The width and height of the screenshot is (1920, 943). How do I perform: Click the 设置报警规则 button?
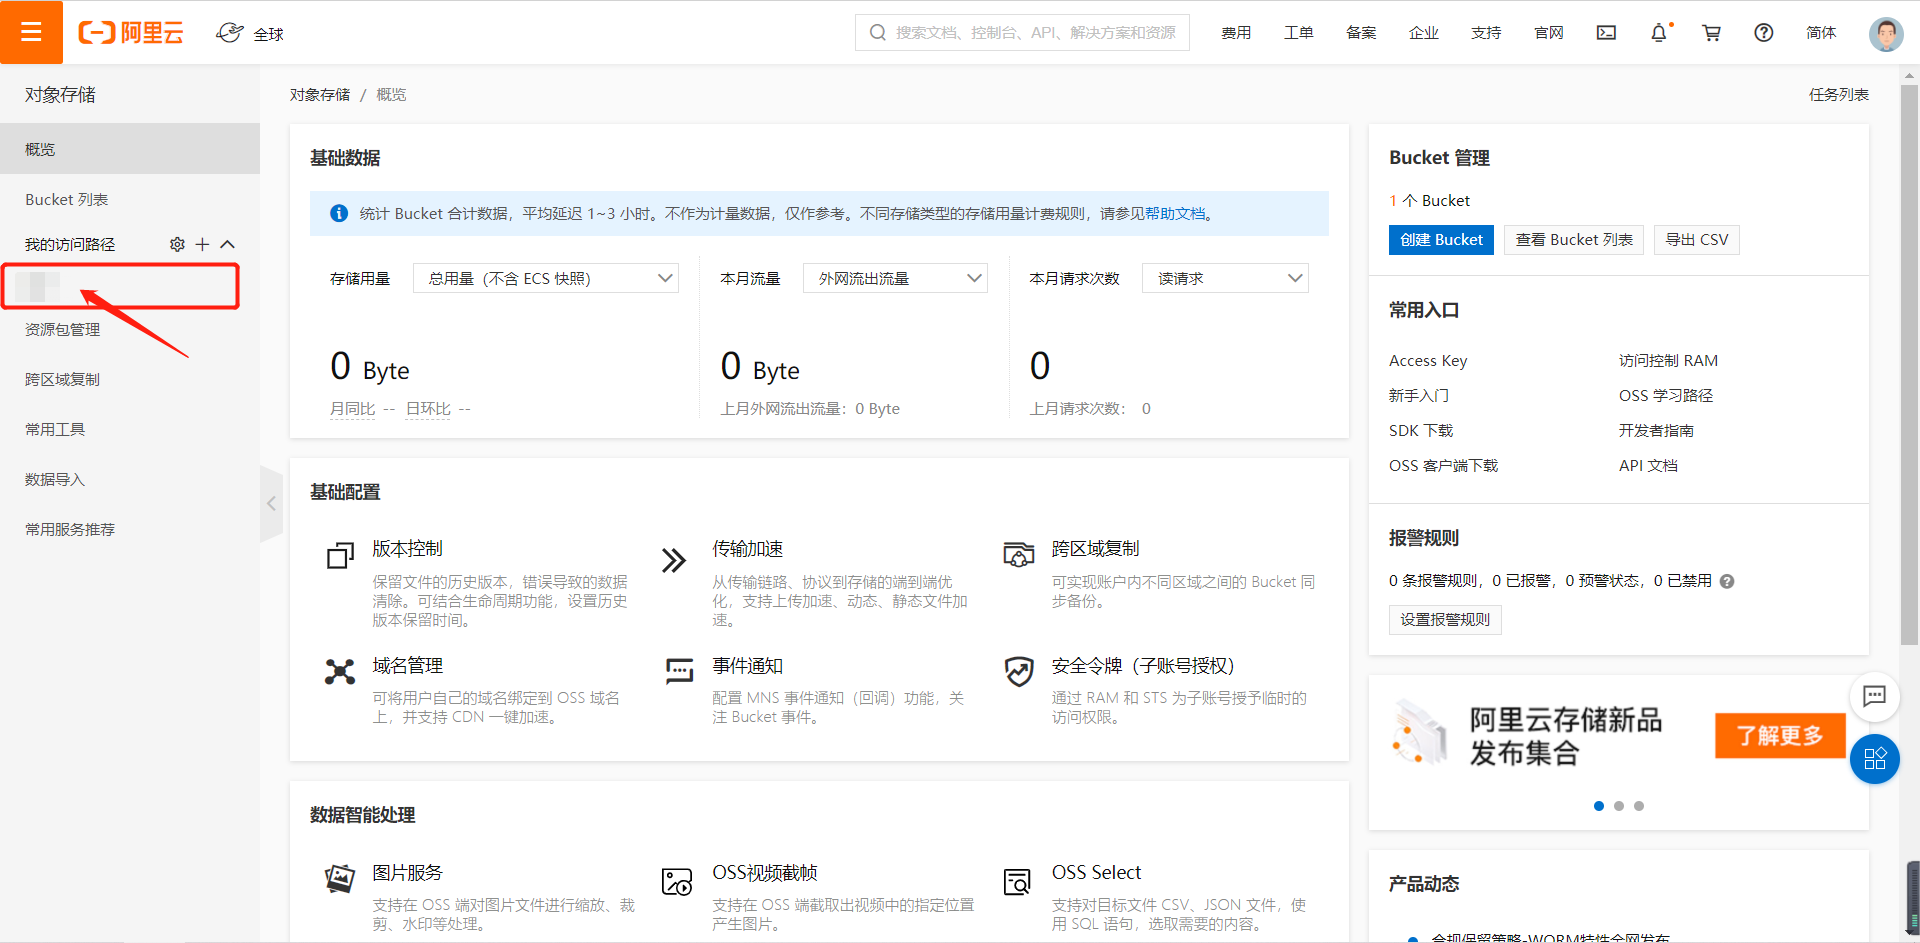click(1445, 620)
